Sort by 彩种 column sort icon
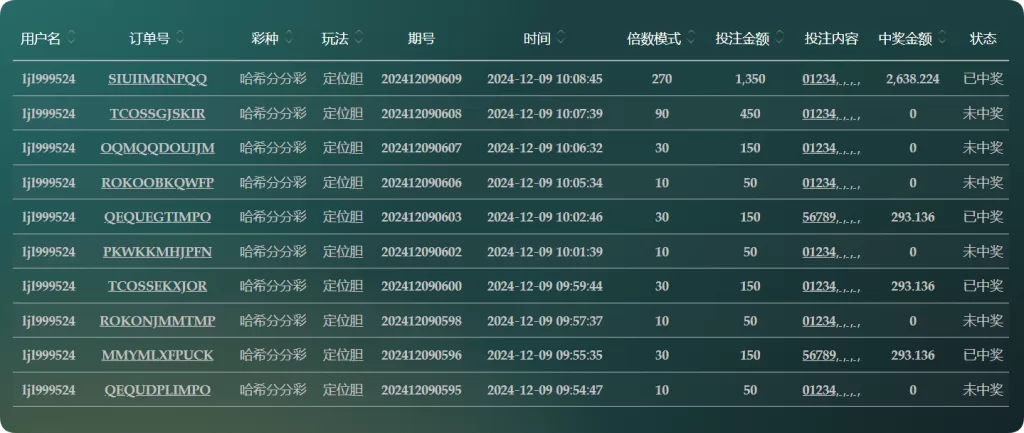This screenshot has height=433, width=1024. [289, 39]
